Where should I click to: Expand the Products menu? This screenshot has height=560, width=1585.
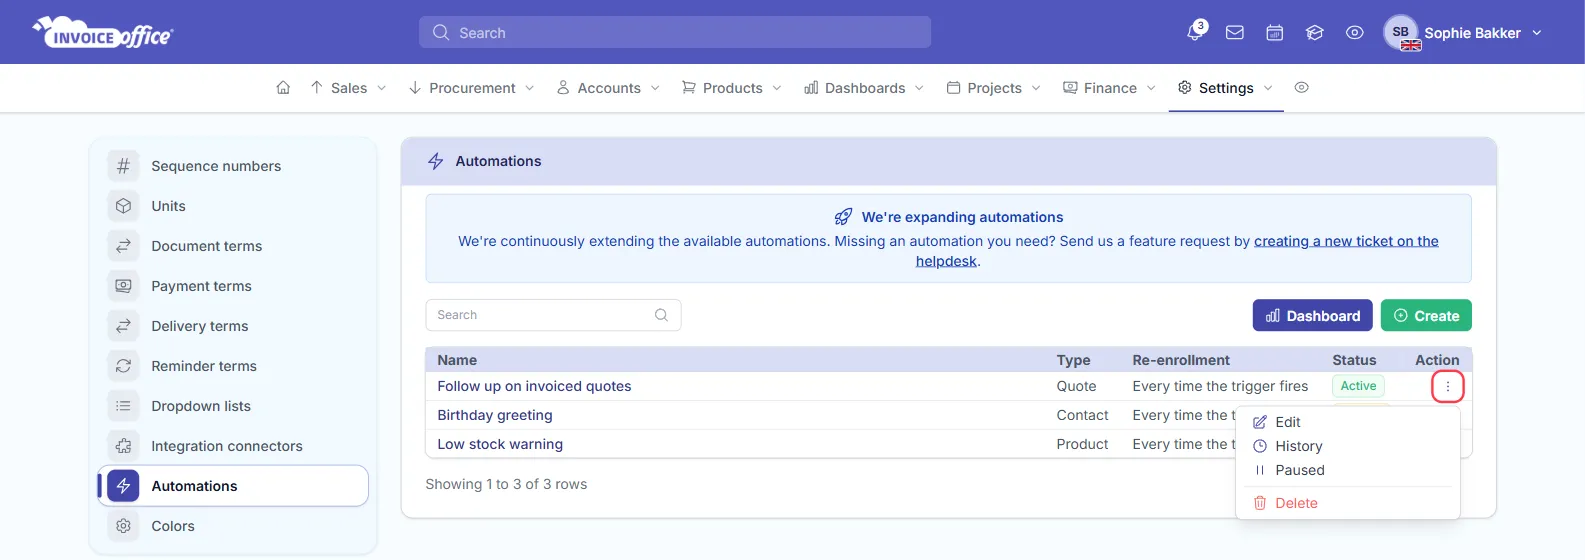[x=731, y=88]
